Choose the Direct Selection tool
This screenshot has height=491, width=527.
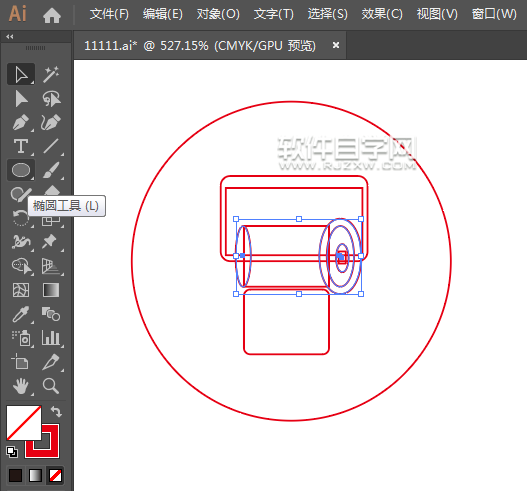pyautogui.click(x=21, y=99)
